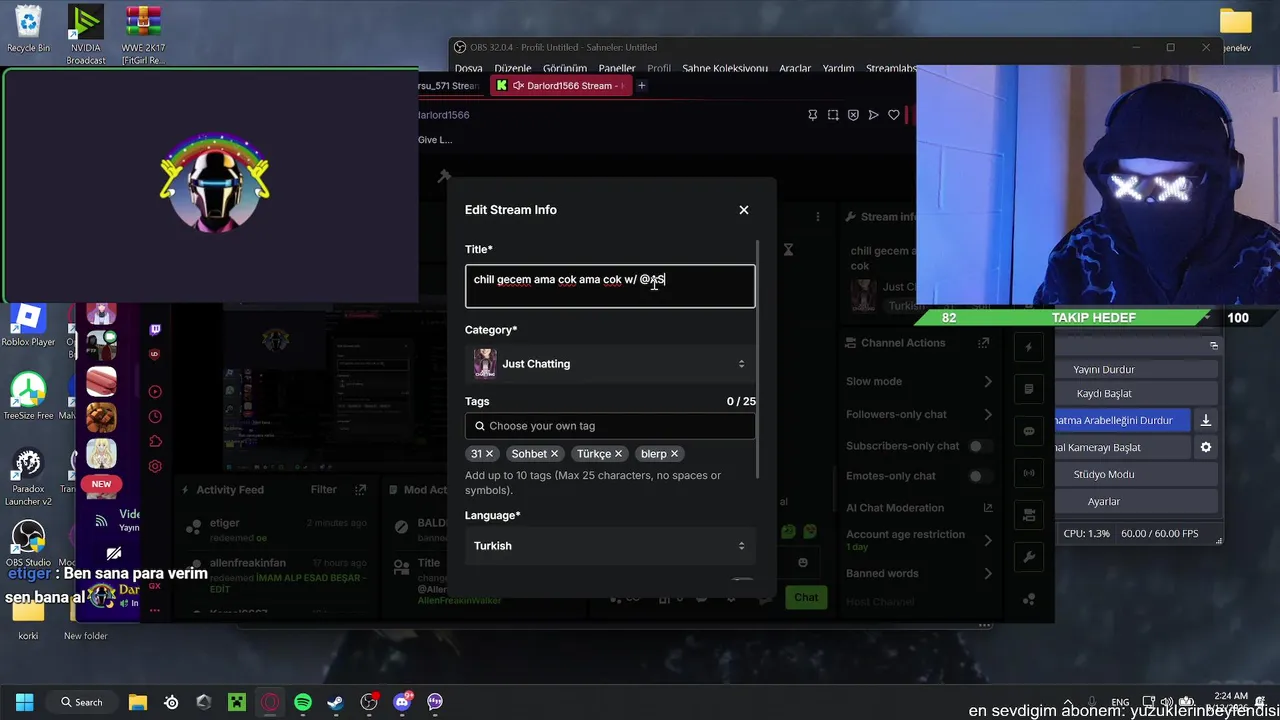Click the pin icon in browser toolbar
Image resolution: width=1280 pixels, height=720 pixels.
pyautogui.click(x=812, y=115)
